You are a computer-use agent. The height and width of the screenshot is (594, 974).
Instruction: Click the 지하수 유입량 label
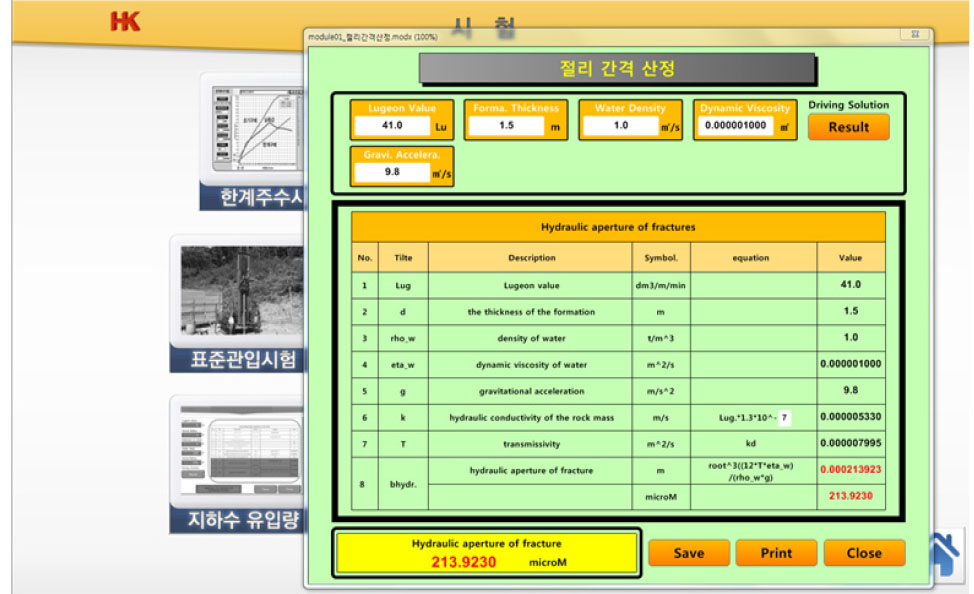pos(244,520)
